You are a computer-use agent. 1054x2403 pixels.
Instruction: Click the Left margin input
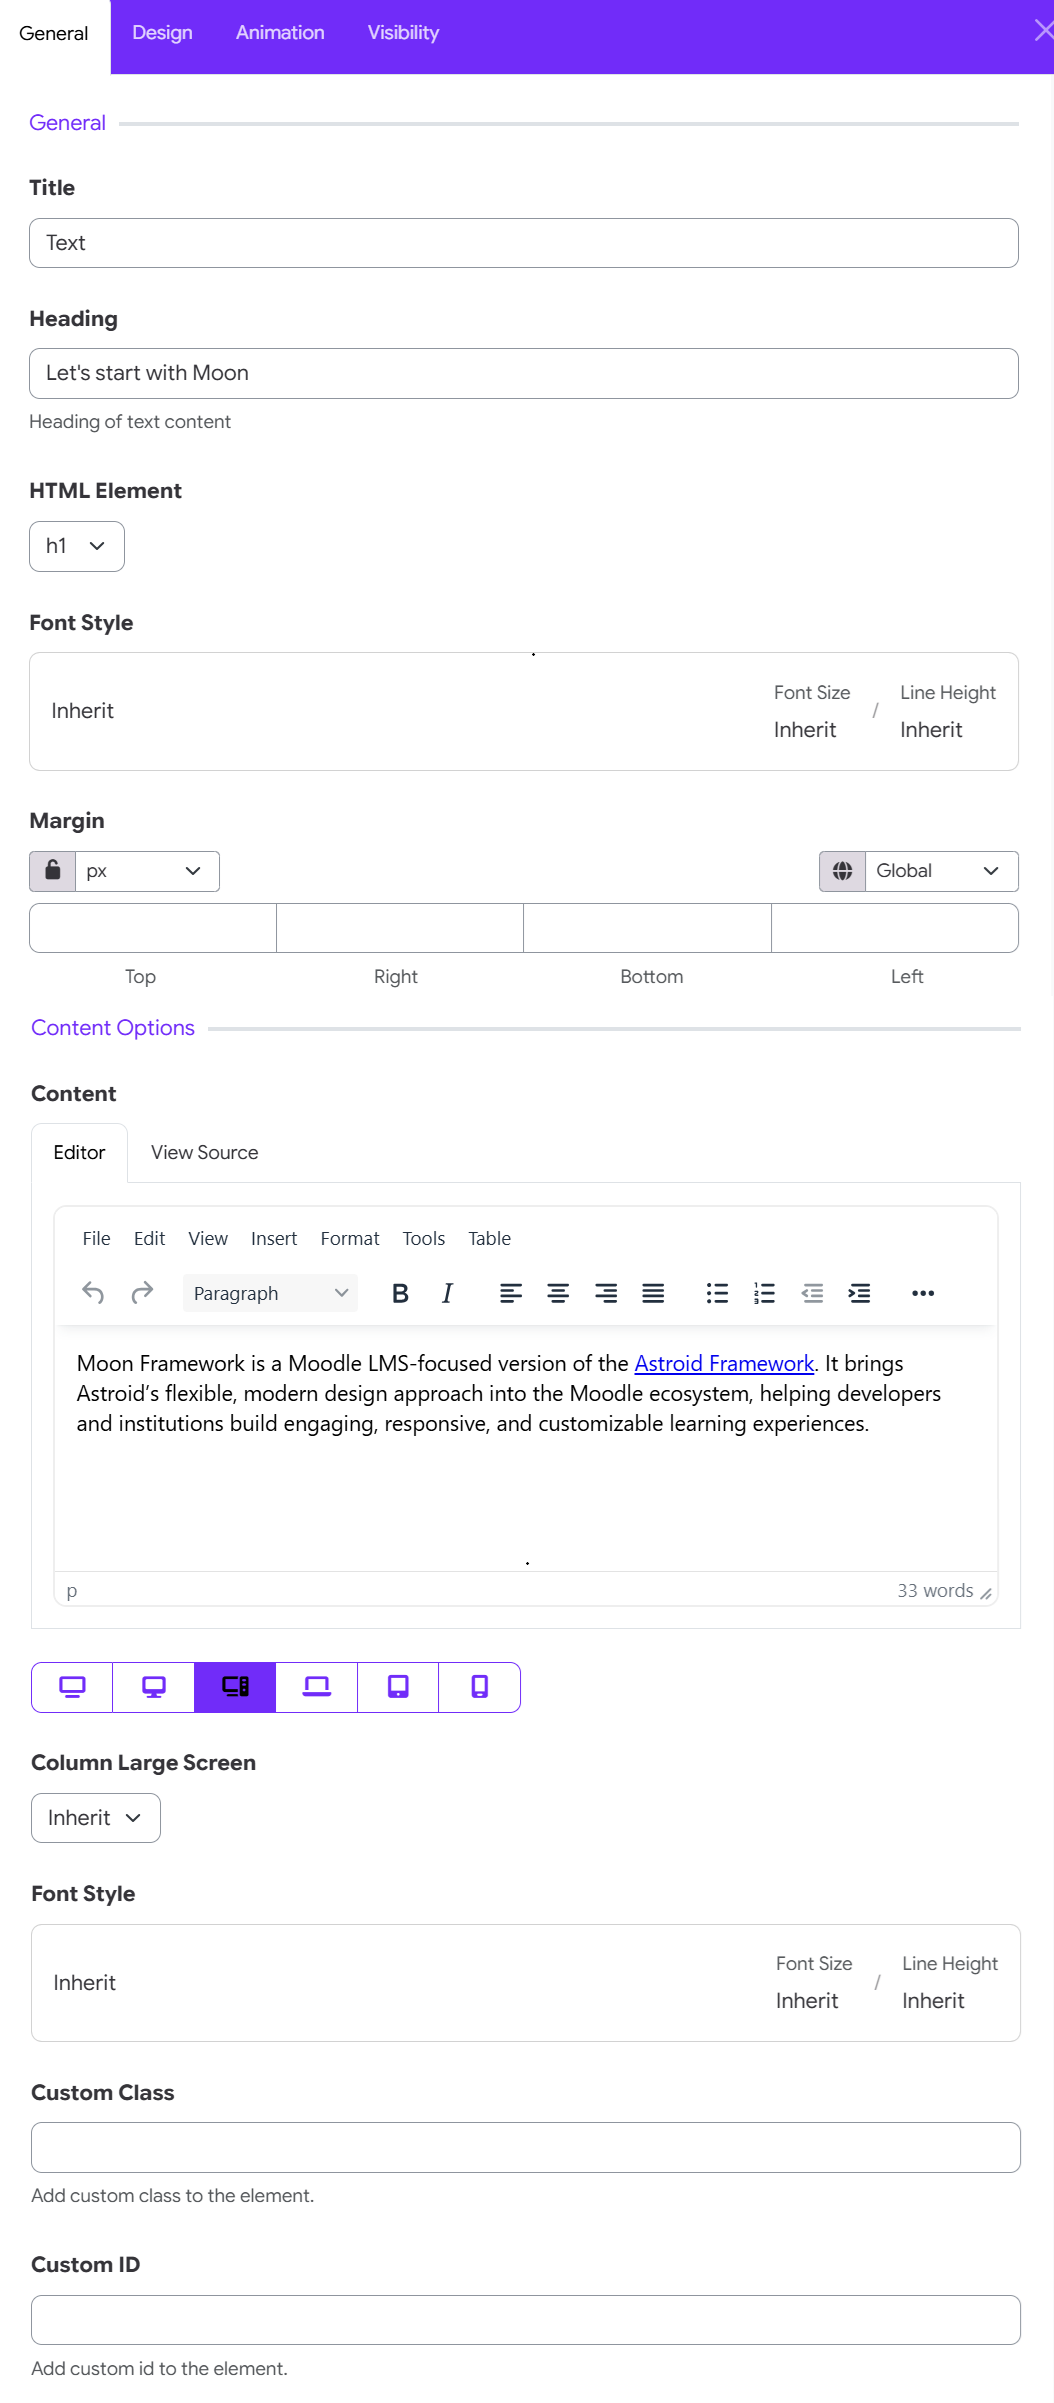[x=895, y=928]
